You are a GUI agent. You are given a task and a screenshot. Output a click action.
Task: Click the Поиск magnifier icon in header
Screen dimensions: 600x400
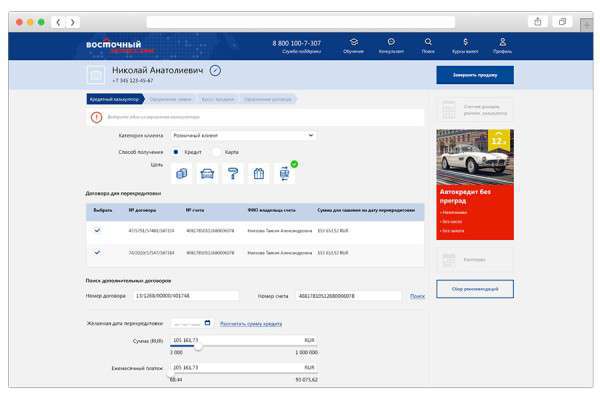point(428,43)
